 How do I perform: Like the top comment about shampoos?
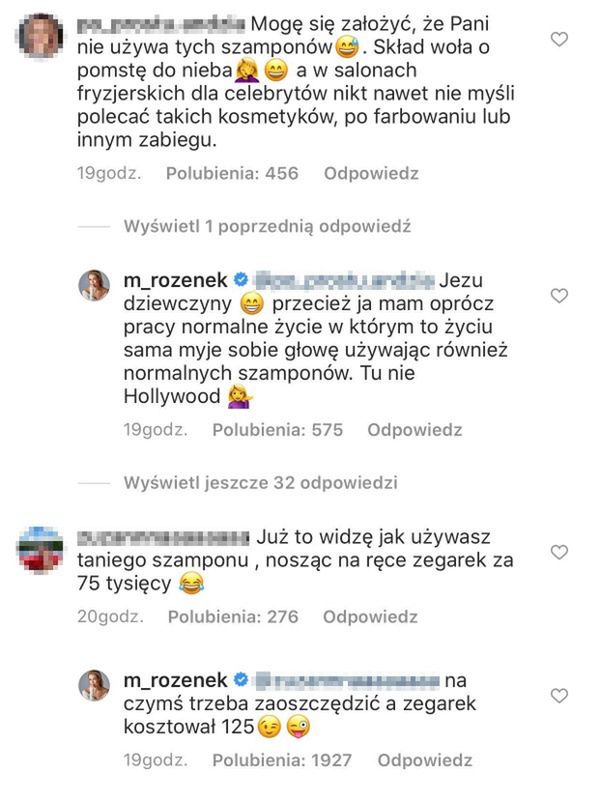[x=560, y=40]
